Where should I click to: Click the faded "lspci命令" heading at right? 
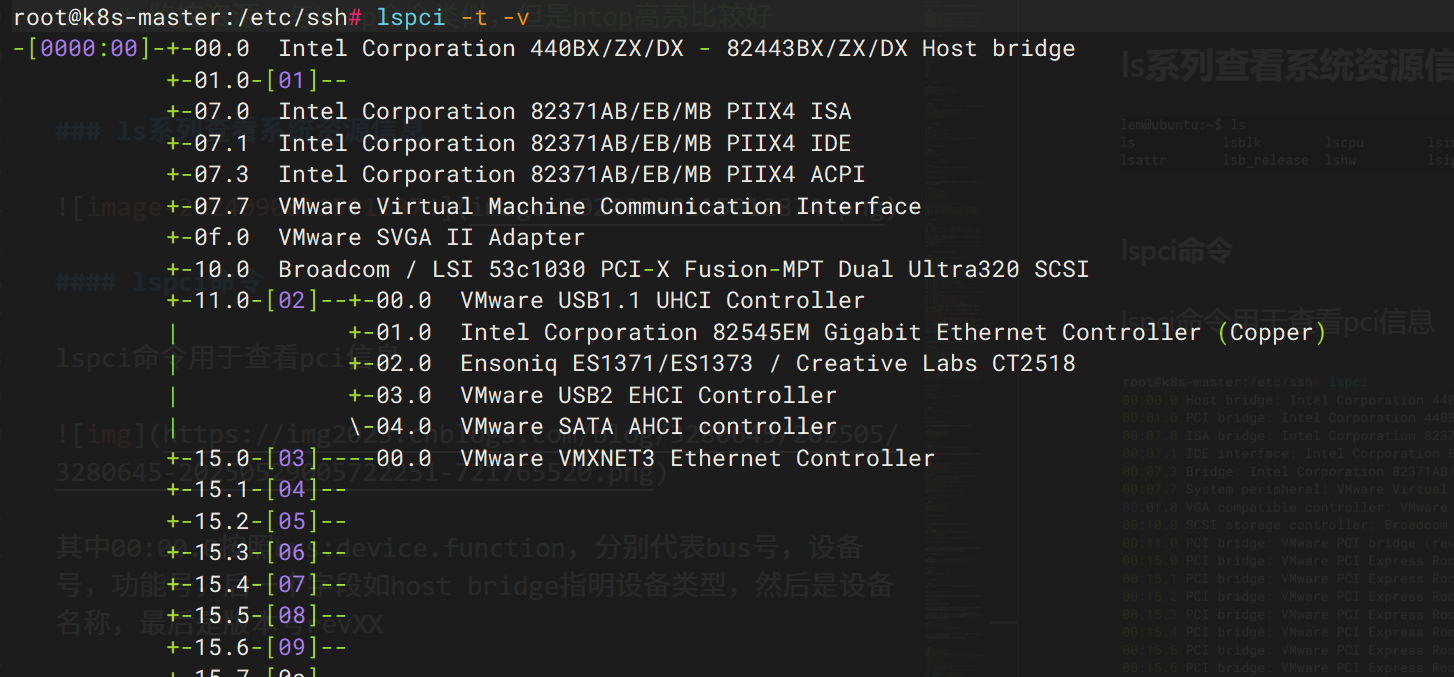pos(1176,251)
